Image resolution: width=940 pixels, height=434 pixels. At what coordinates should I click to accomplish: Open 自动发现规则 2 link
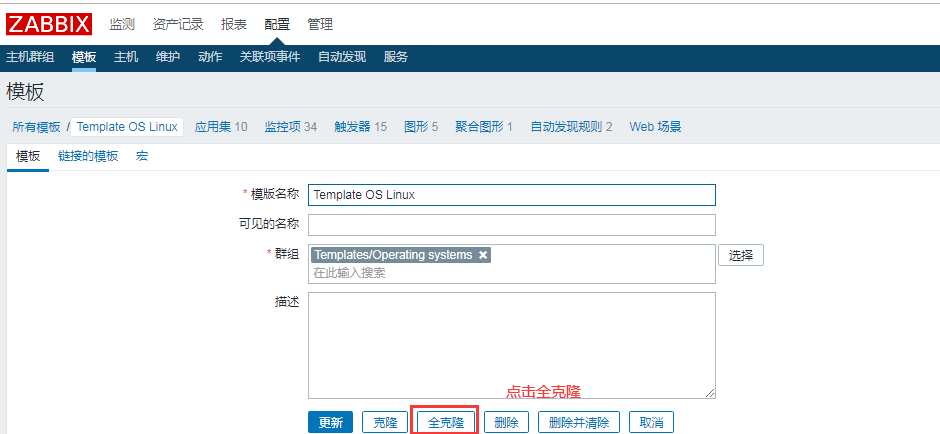[x=571, y=127]
